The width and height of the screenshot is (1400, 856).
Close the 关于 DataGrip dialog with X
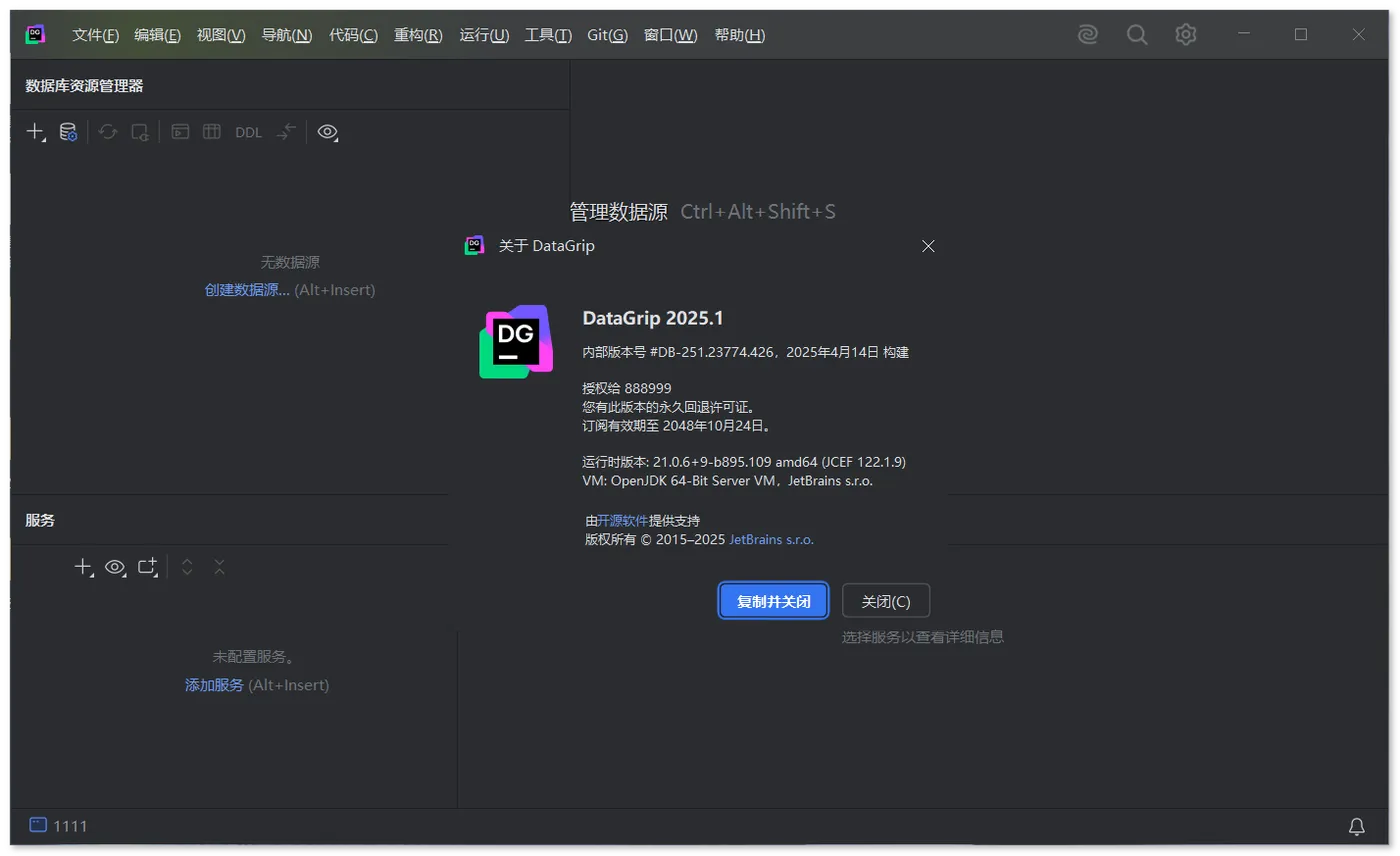click(x=928, y=246)
